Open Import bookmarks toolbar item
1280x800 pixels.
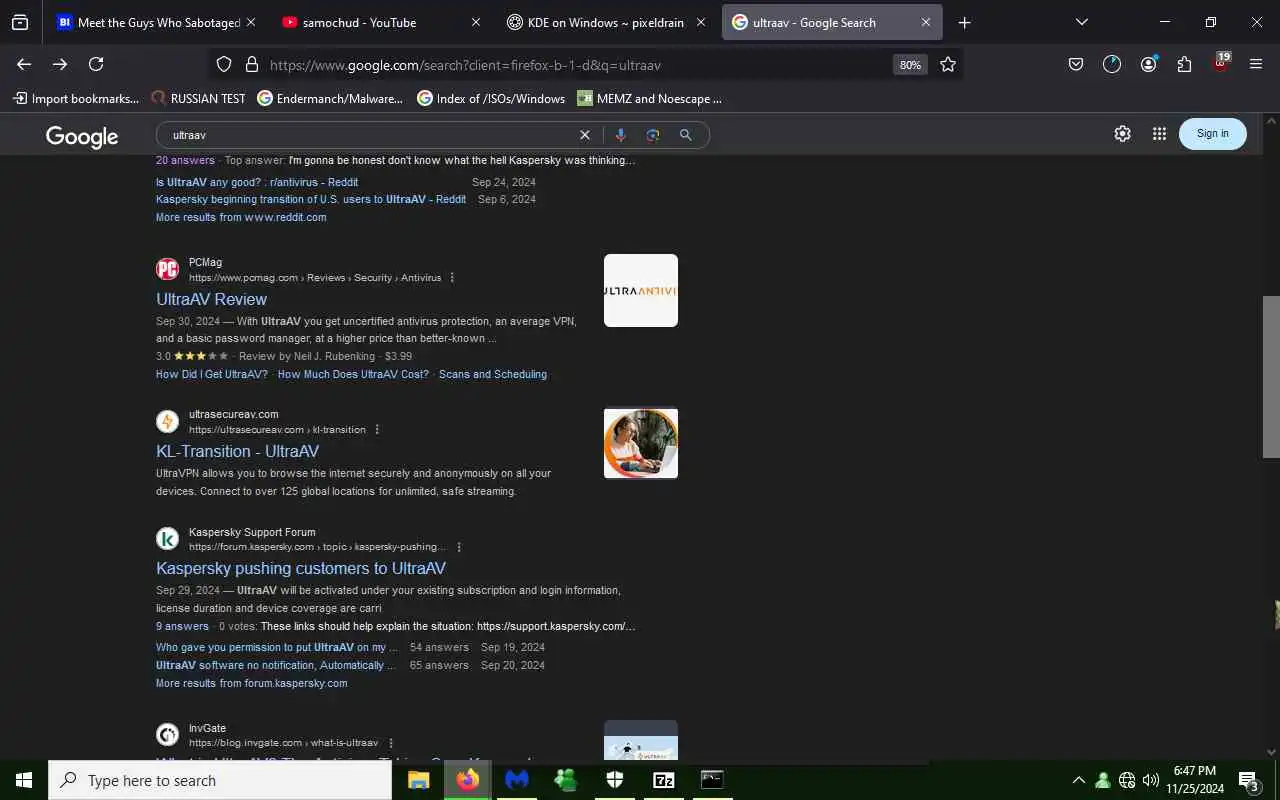(x=76, y=98)
